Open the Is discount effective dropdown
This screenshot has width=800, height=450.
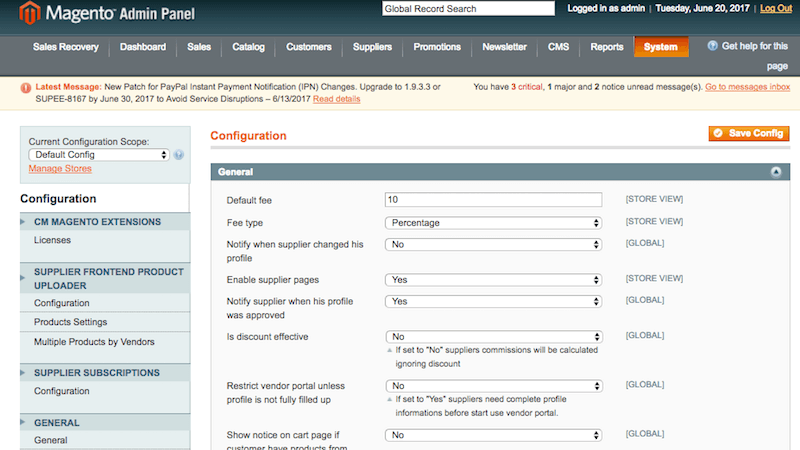[493, 337]
